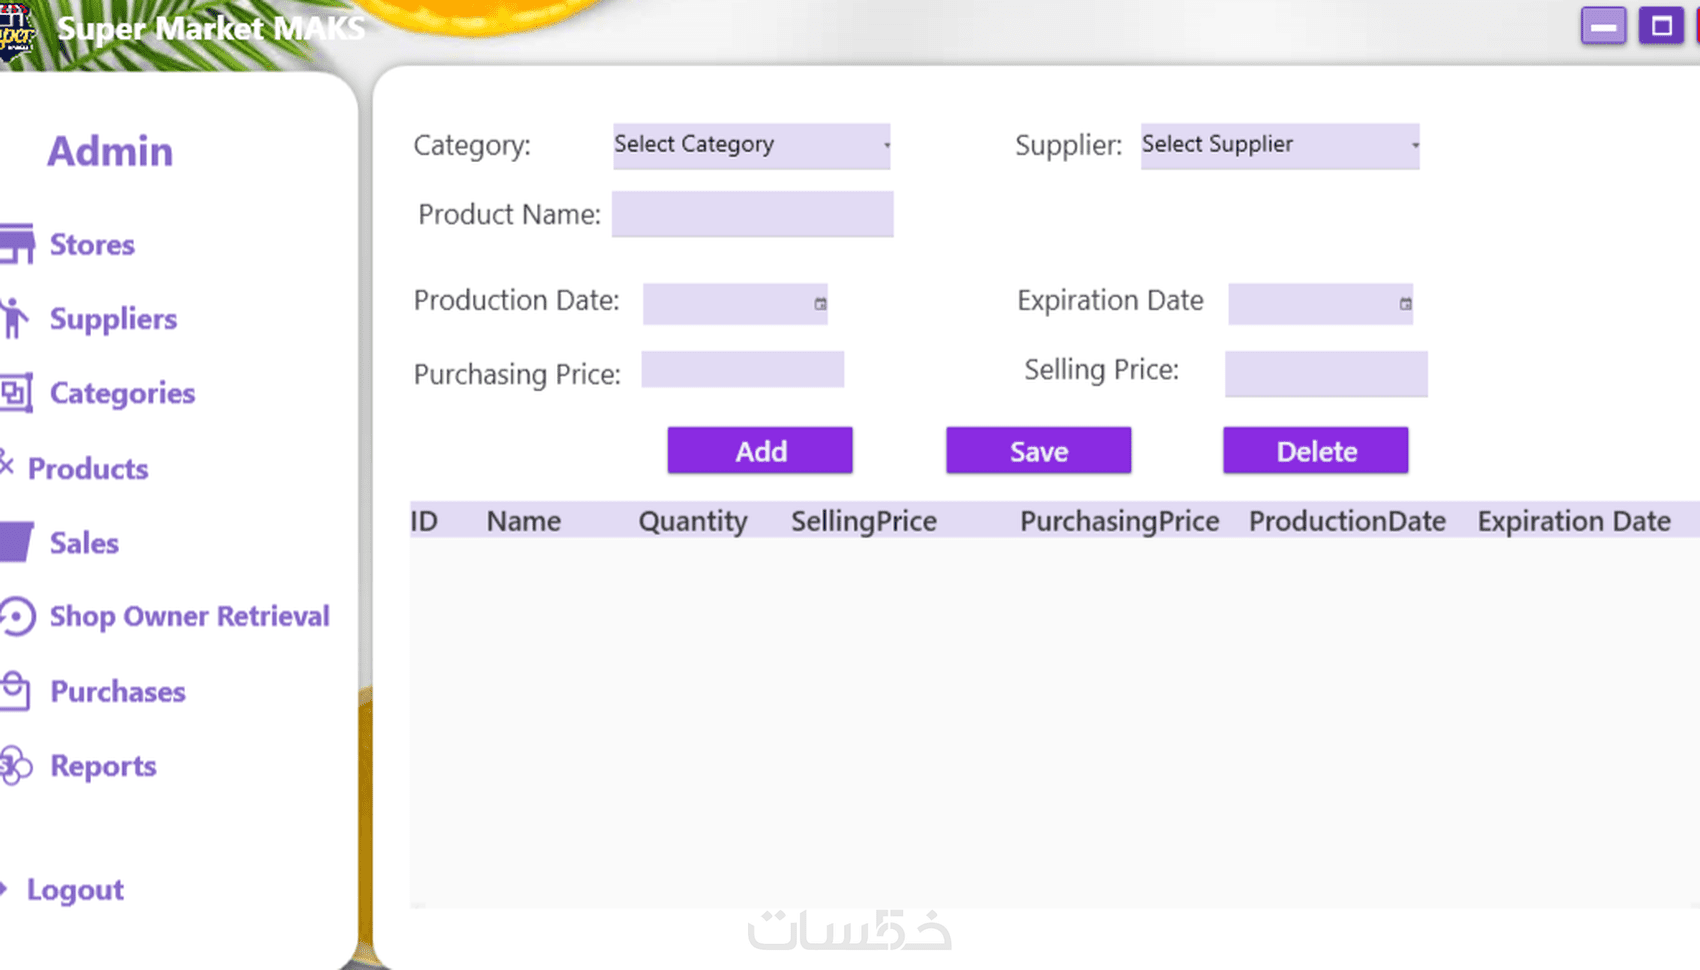Click the Categories icon in sidebar
The image size is (1700, 970).
click(16, 393)
